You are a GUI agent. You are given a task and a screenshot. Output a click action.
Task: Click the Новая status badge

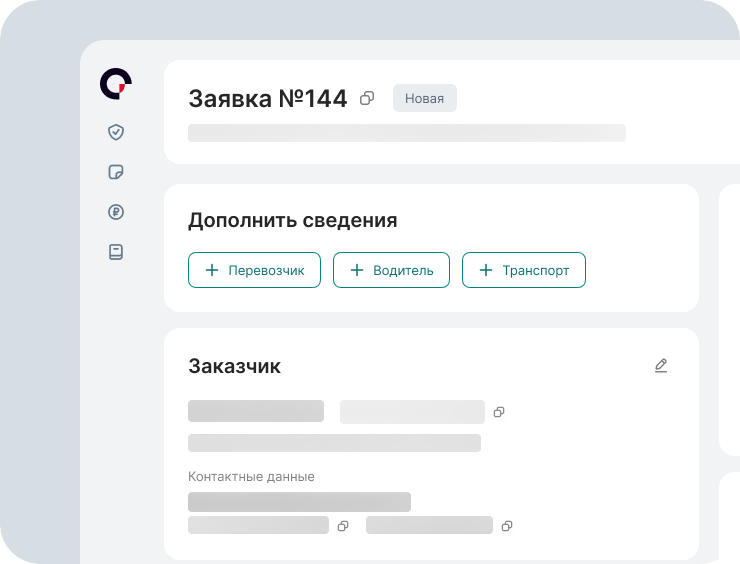click(424, 98)
